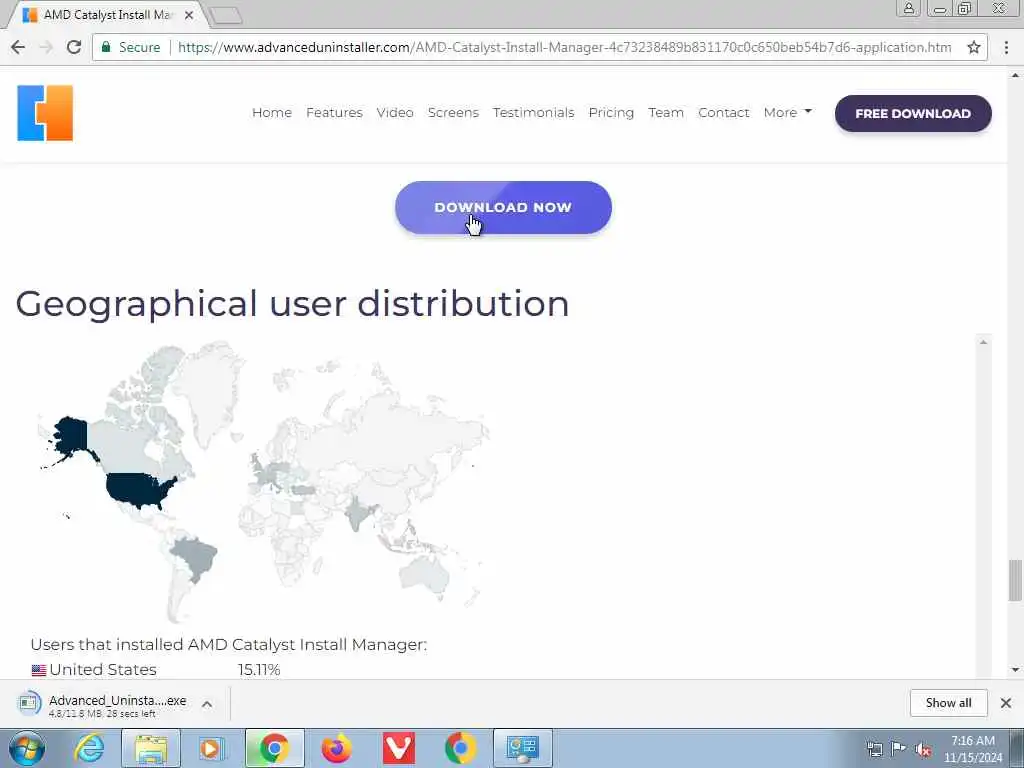Open the Advanced_Uninsta....exe download item
1024x768 pixels.
[x=118, y=705]
